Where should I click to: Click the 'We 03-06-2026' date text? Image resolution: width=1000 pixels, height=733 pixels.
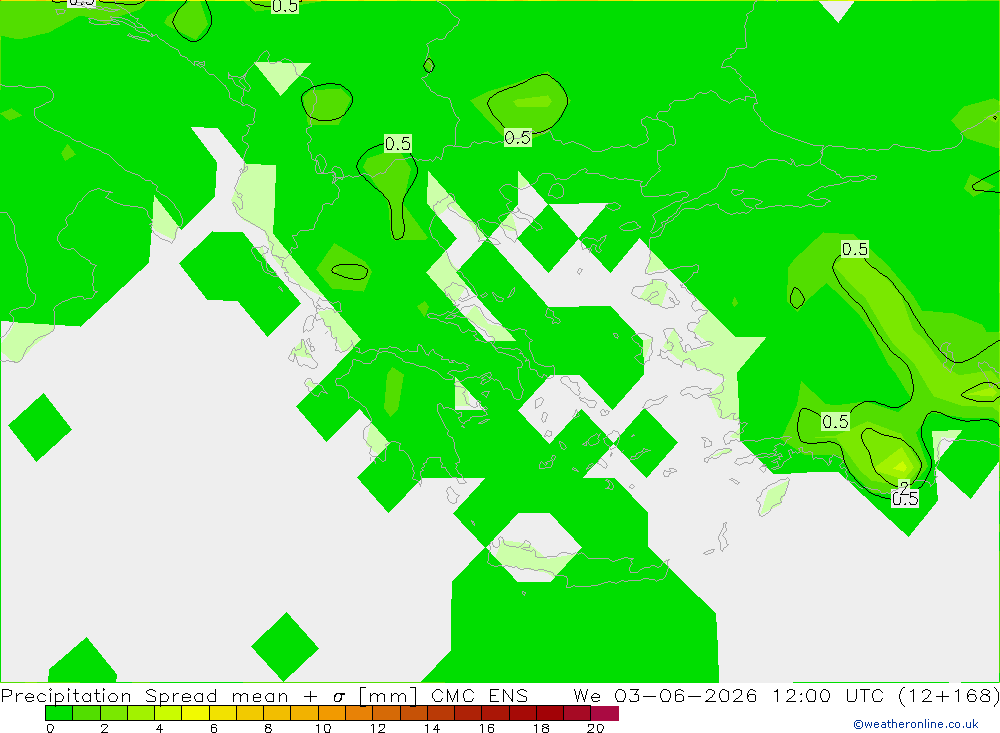665,695
